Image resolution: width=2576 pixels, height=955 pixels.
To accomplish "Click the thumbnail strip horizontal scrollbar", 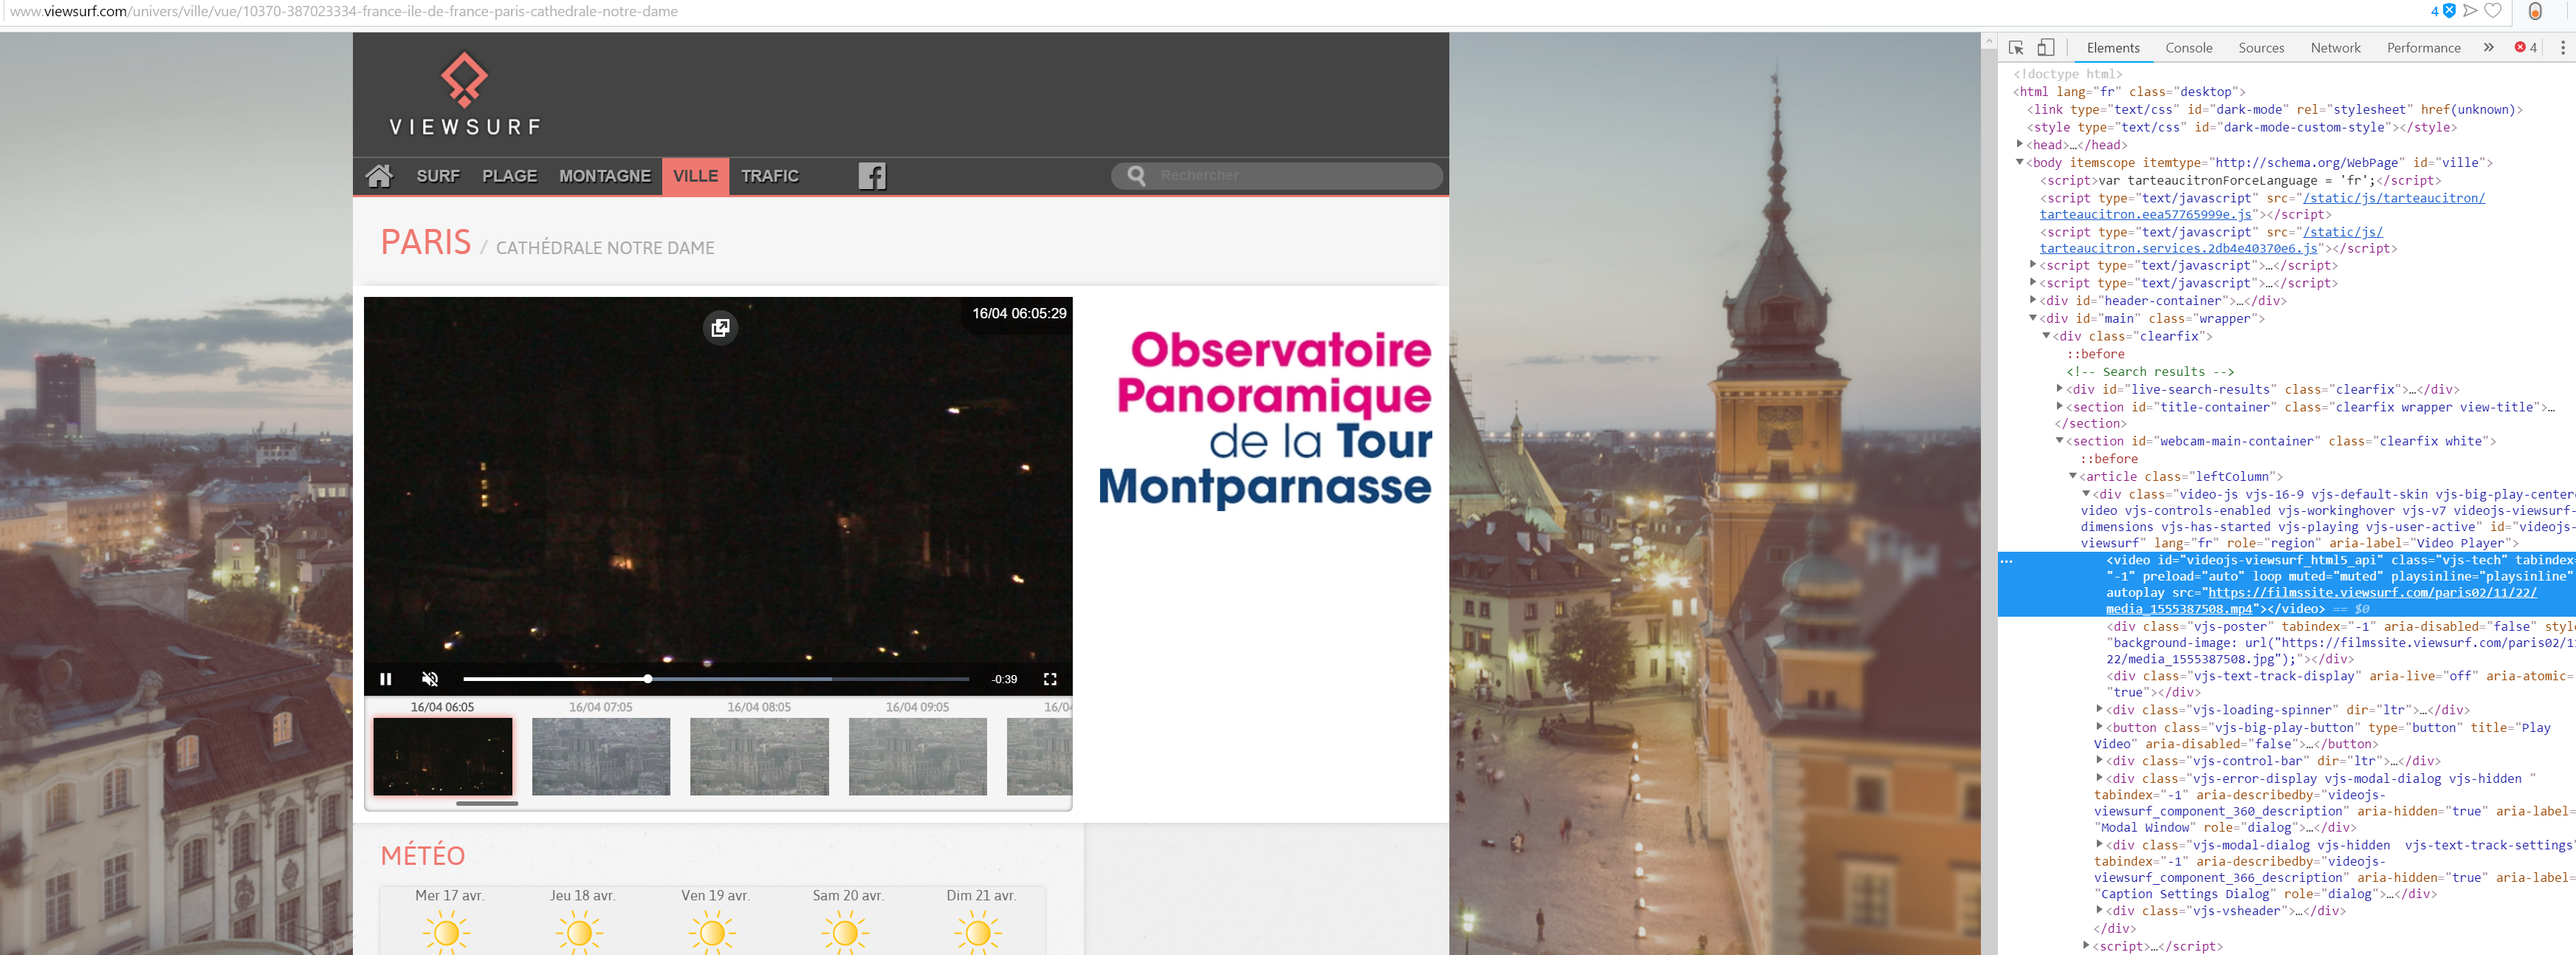I will pos(487,803).
